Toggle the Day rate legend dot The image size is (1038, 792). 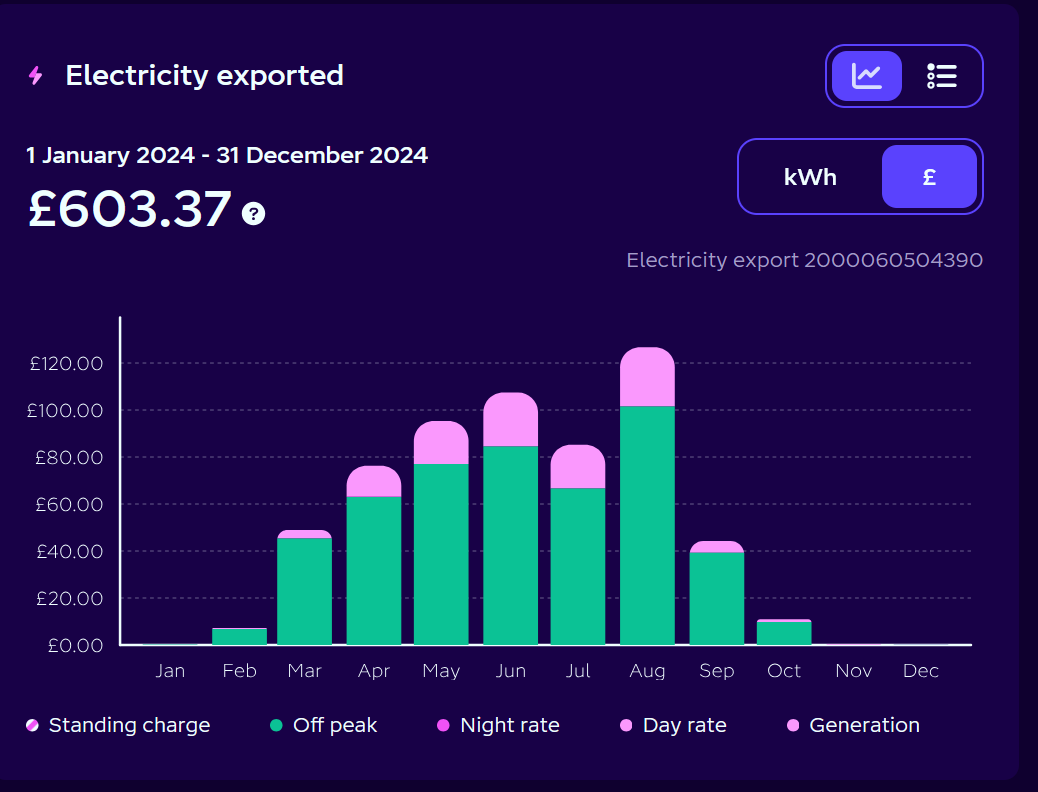tap(626, 725)
